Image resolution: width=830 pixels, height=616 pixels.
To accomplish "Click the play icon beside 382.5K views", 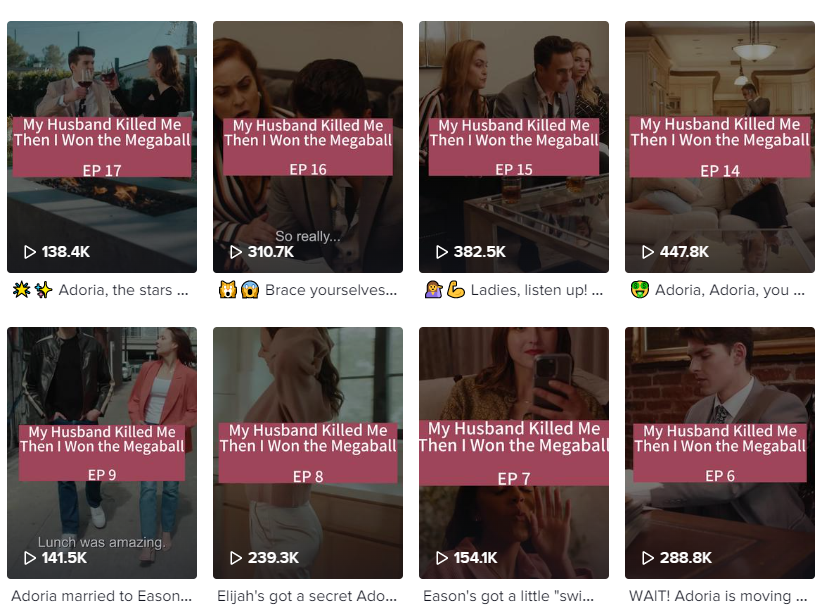I will (441, 252).
